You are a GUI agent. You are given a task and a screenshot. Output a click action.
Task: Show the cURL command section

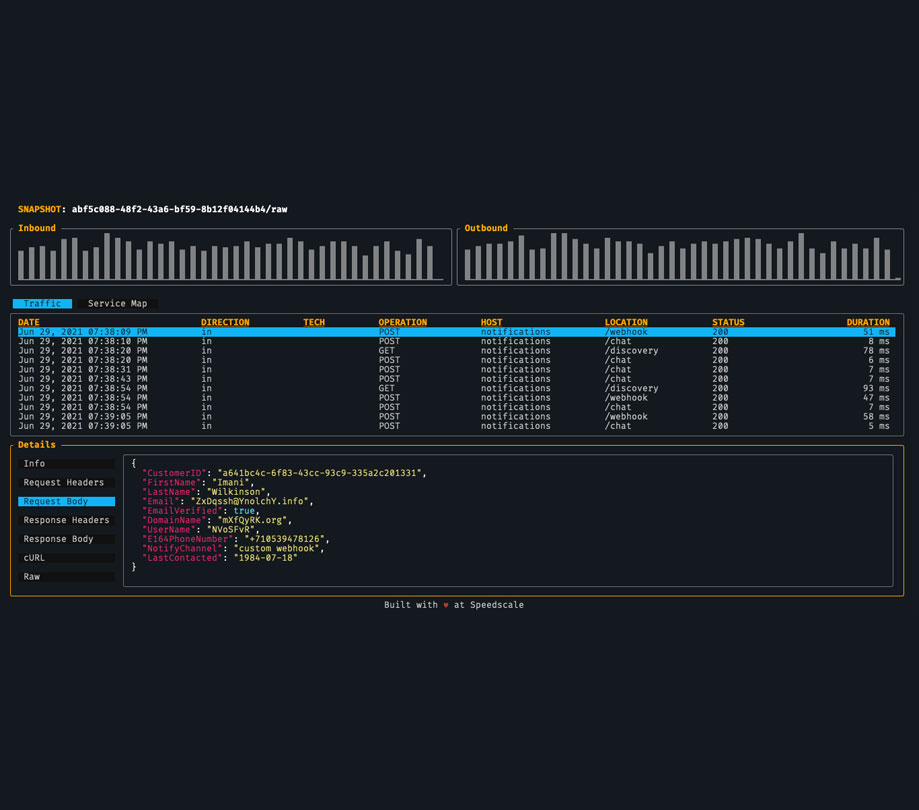click(x=66, y=558)
